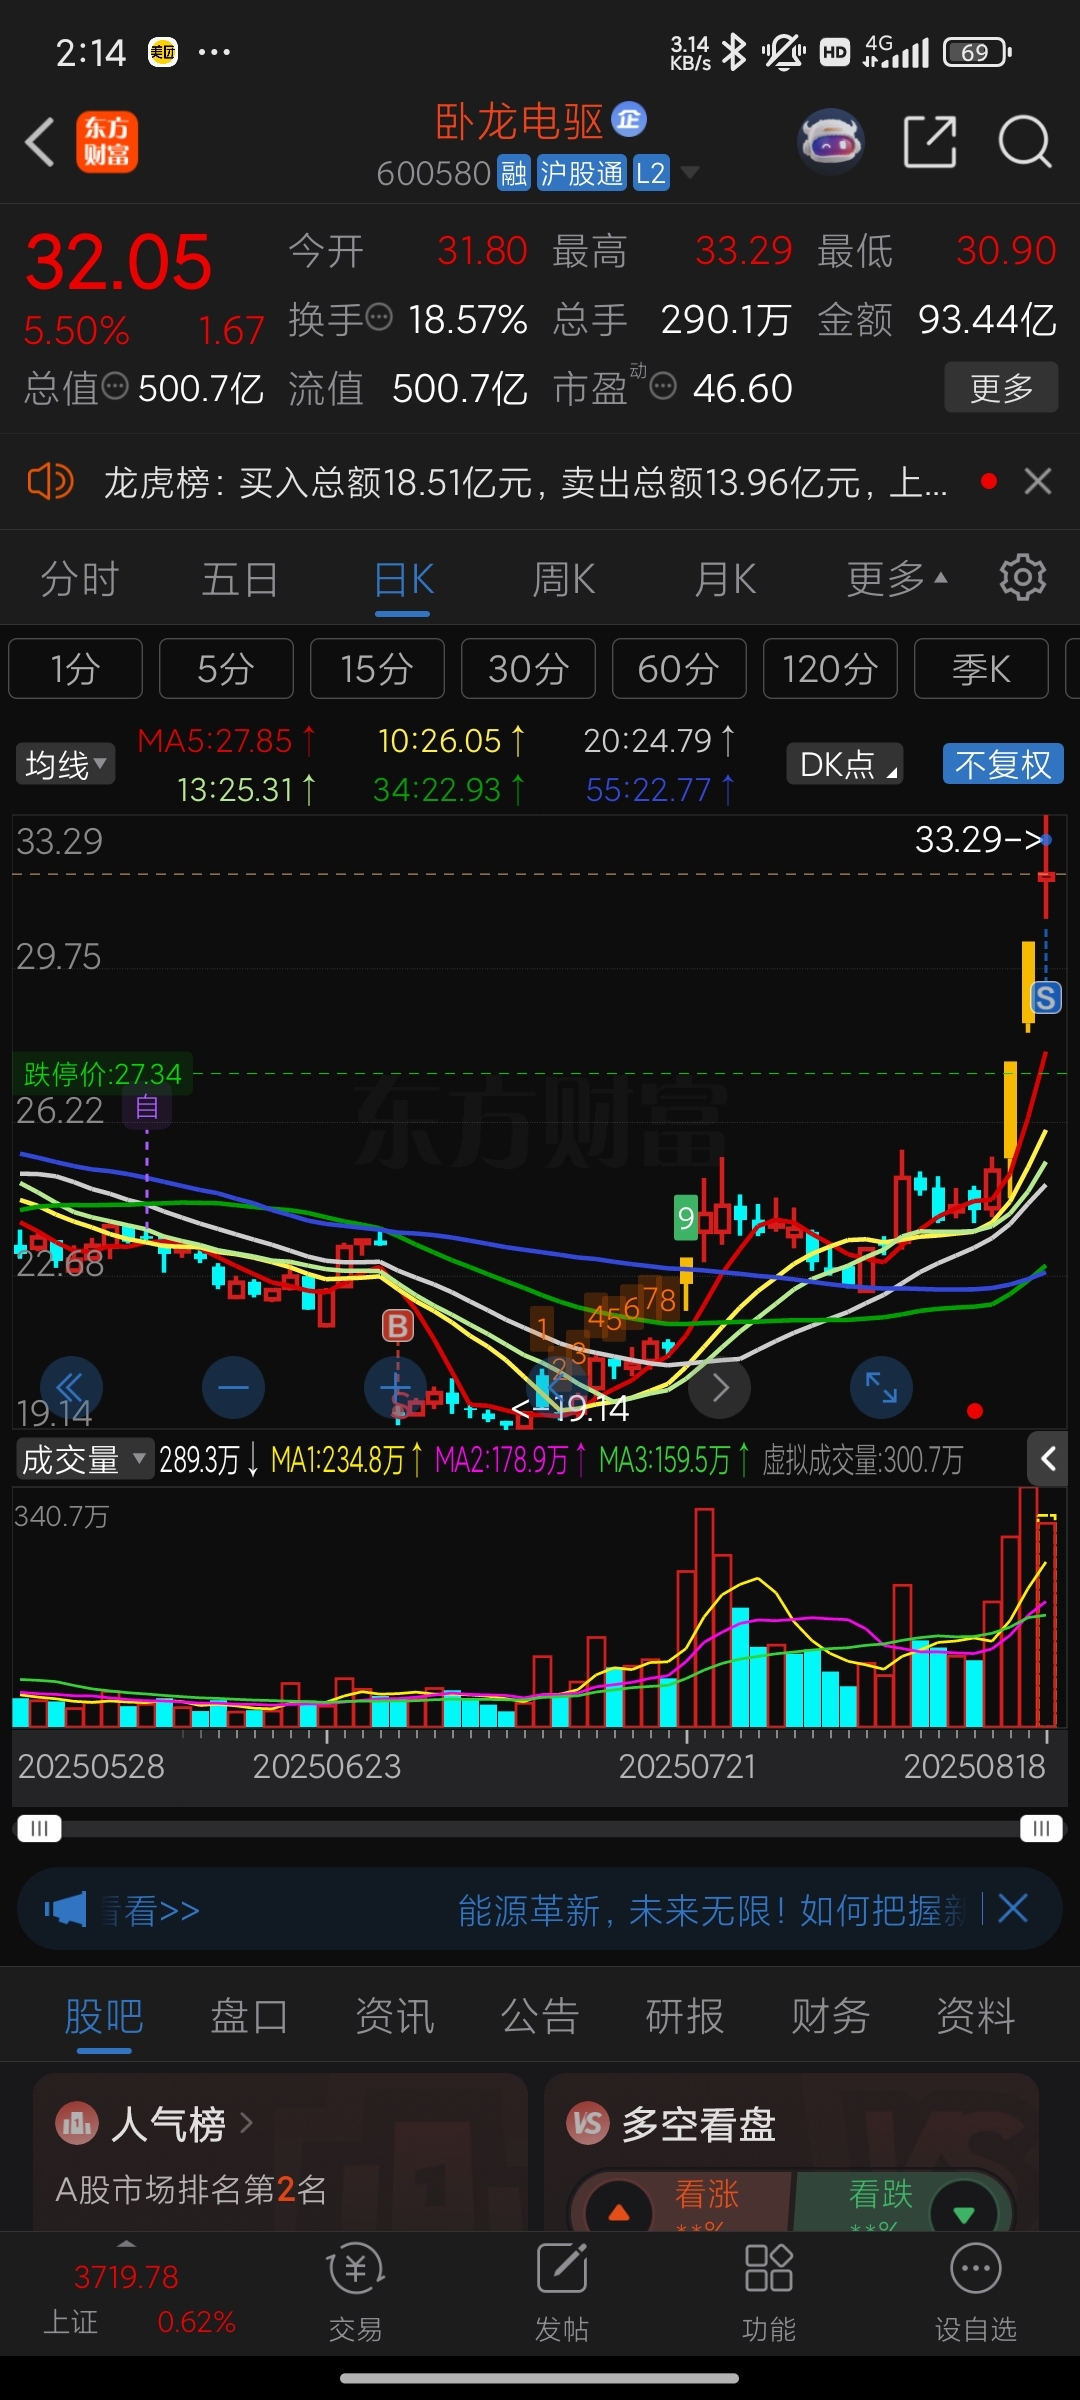The width and height of the screenshot is (1080, 2400).
Task: Switch to 公告 tab
Action: 540,2016
